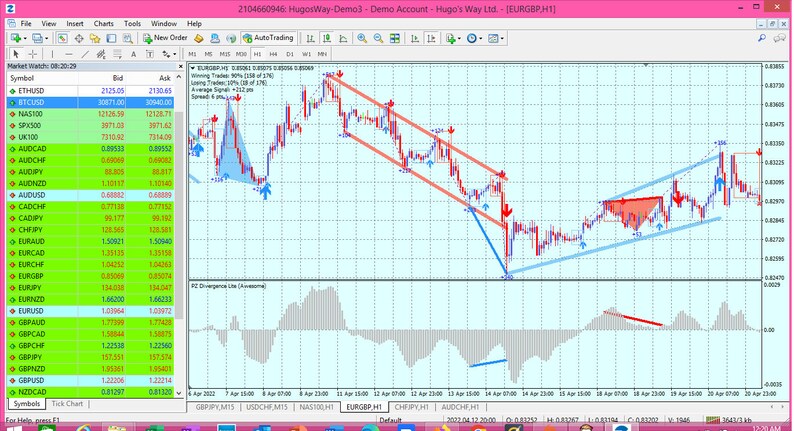Click the New Order button
The image size is (794, 431).
point(166,38)
